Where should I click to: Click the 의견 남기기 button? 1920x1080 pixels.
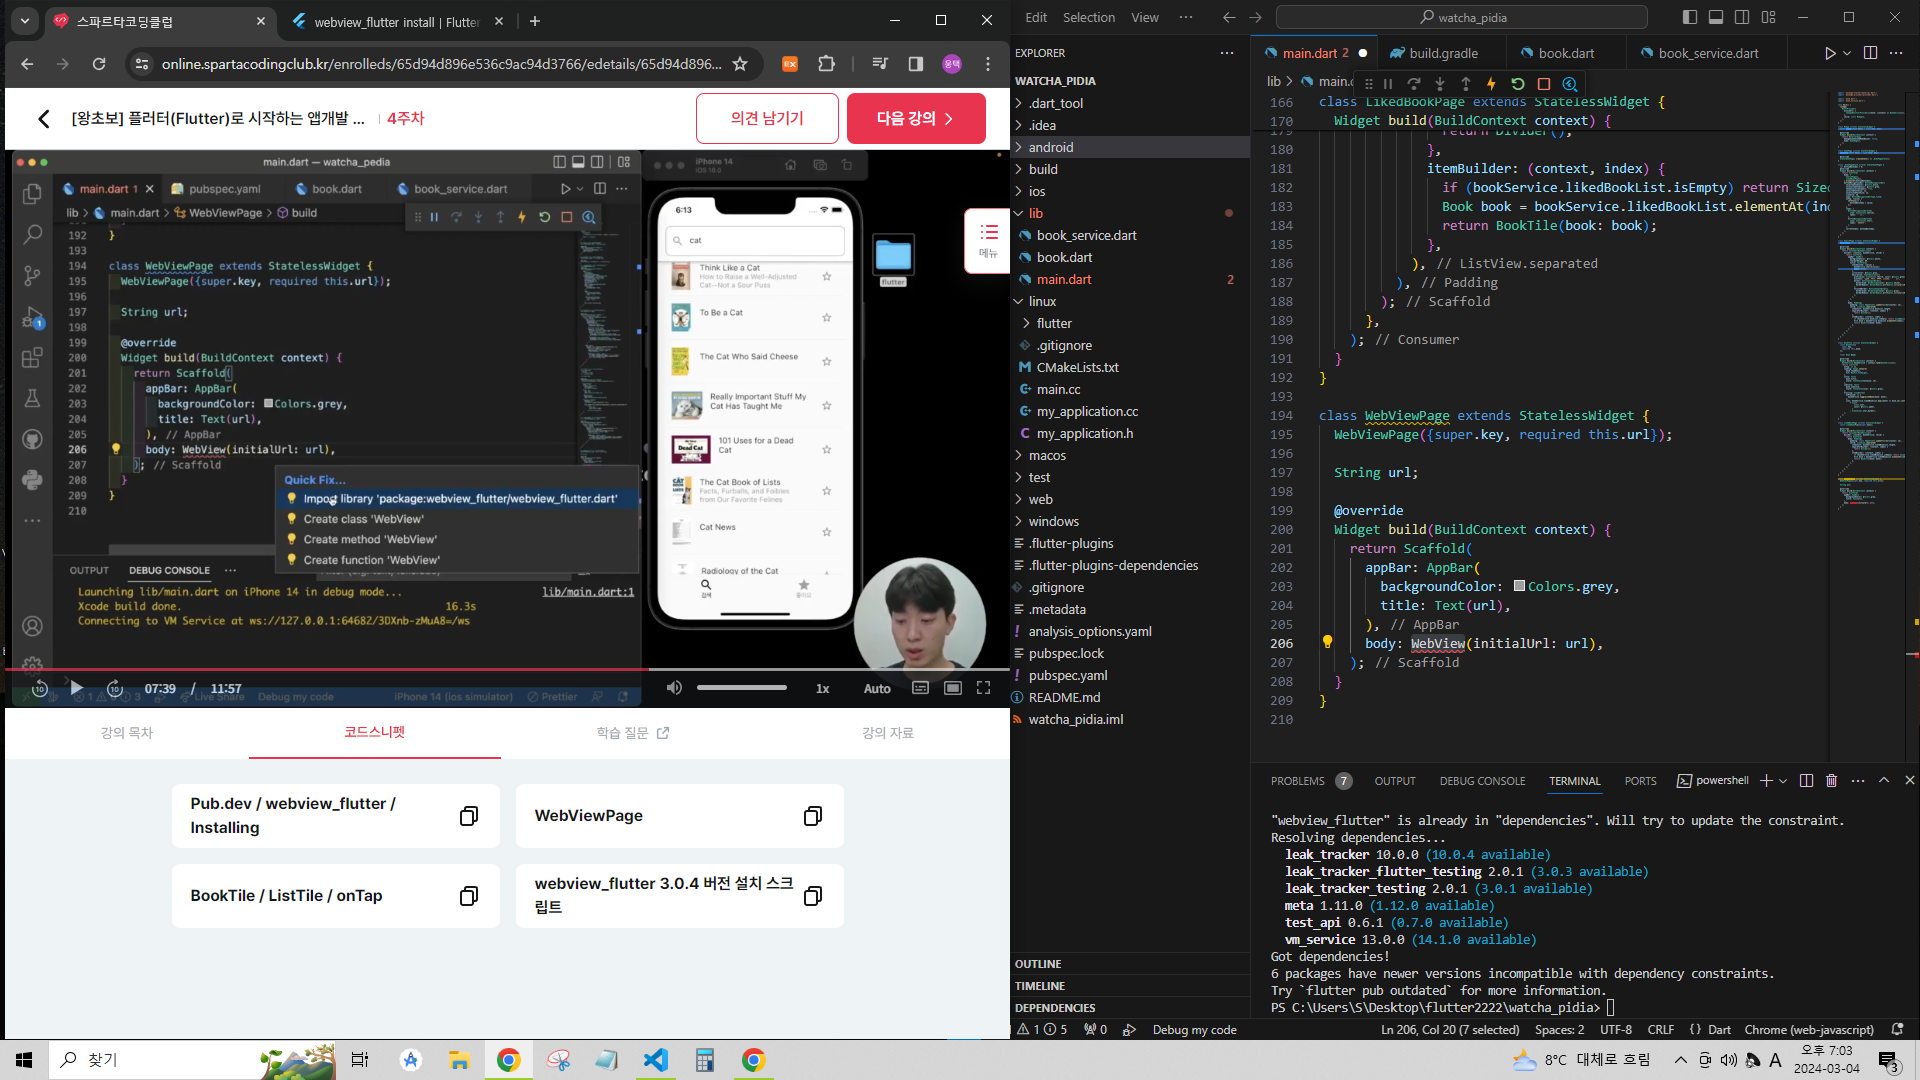[x=767, y=118]
